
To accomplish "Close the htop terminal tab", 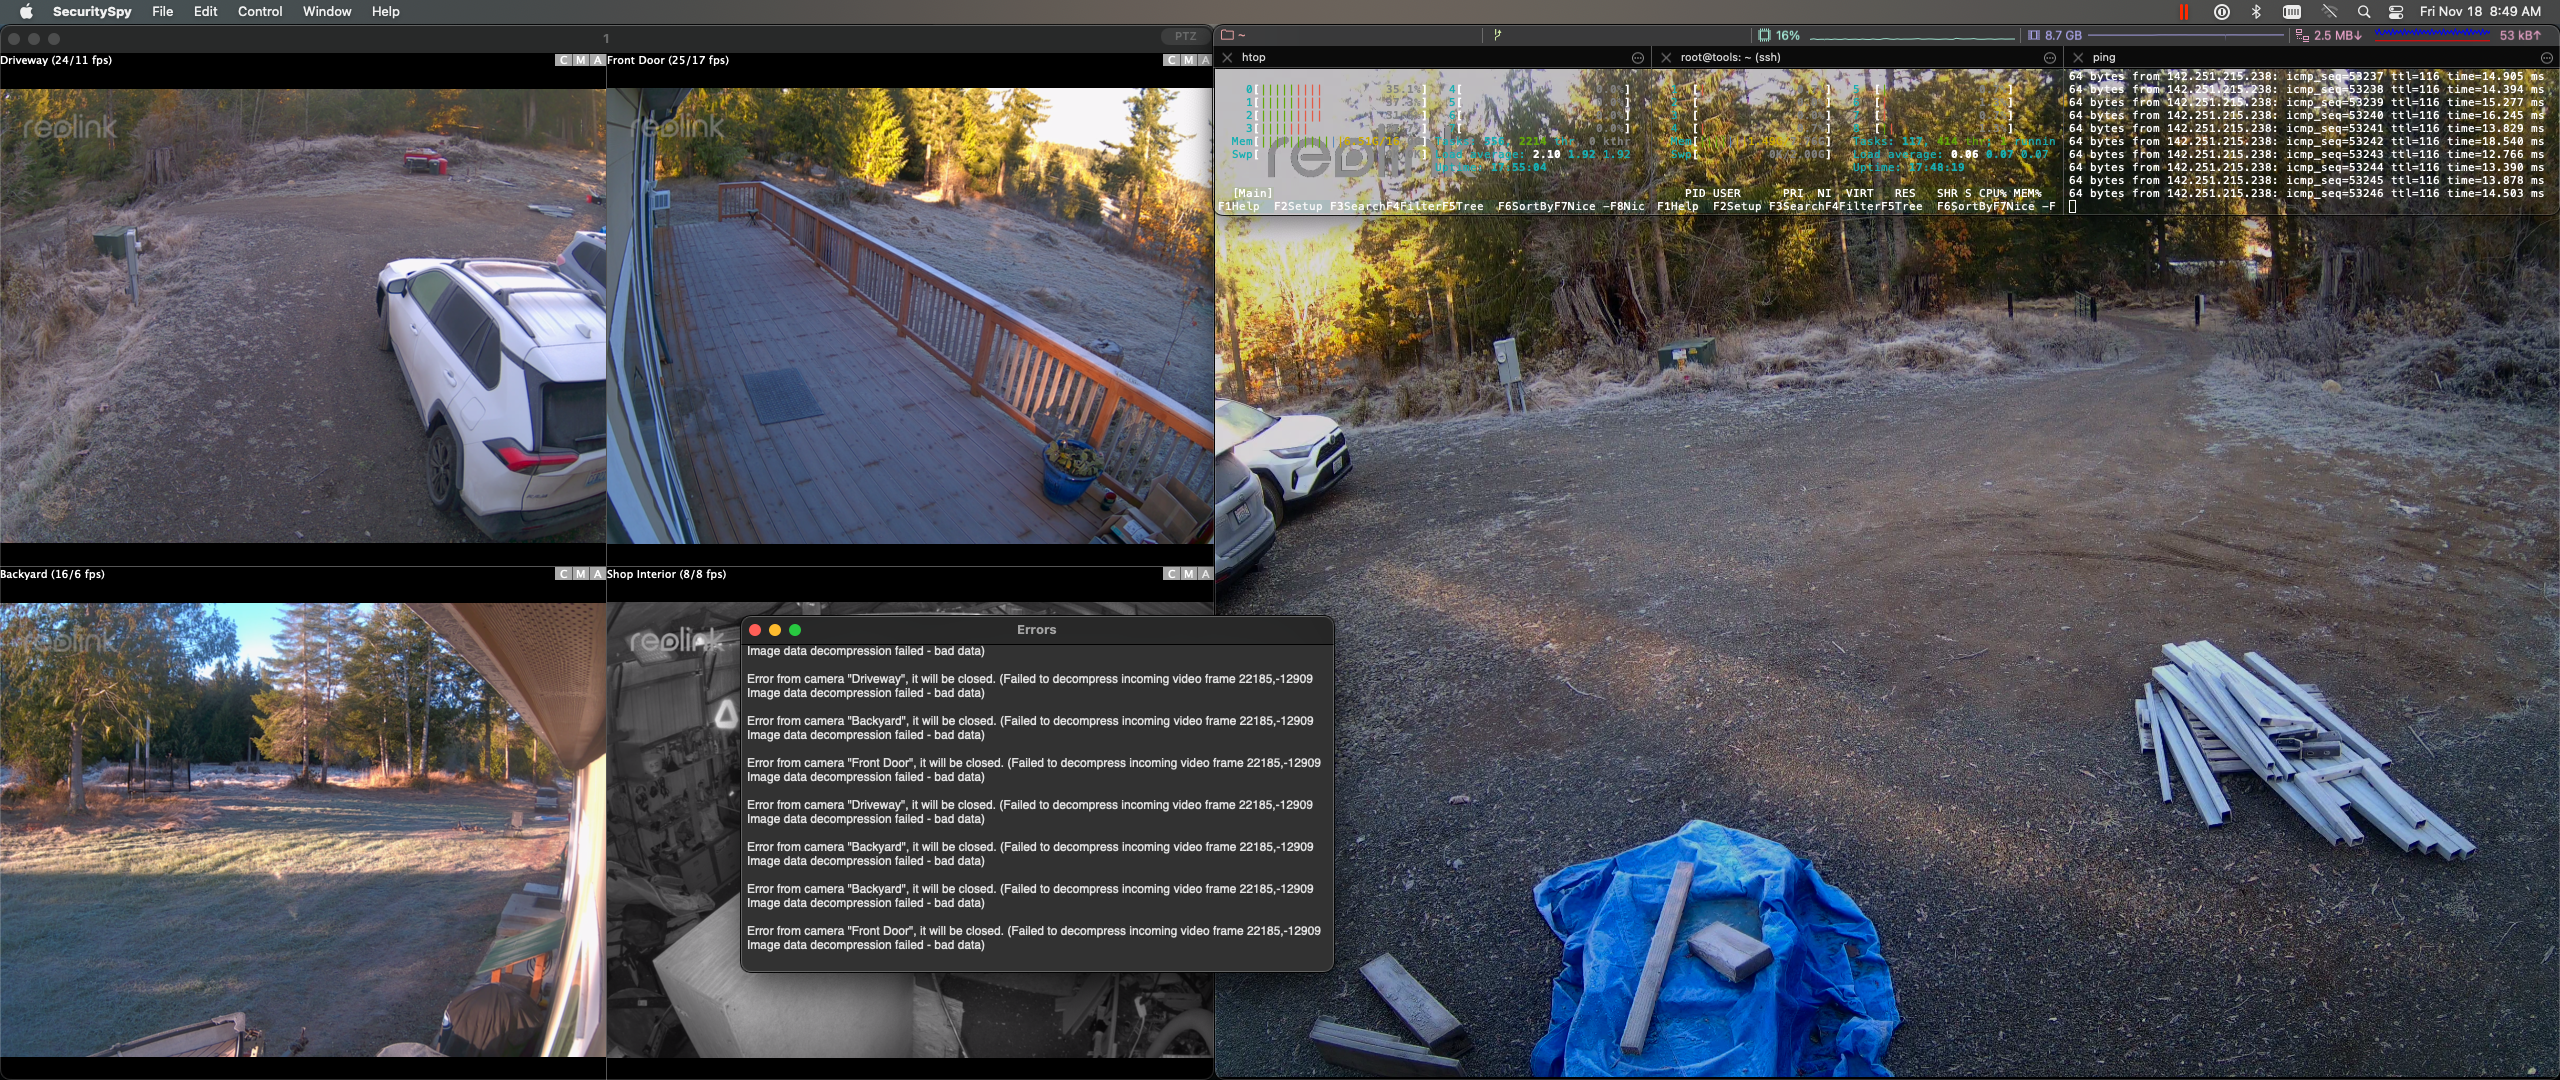I will click(1227, 58).
